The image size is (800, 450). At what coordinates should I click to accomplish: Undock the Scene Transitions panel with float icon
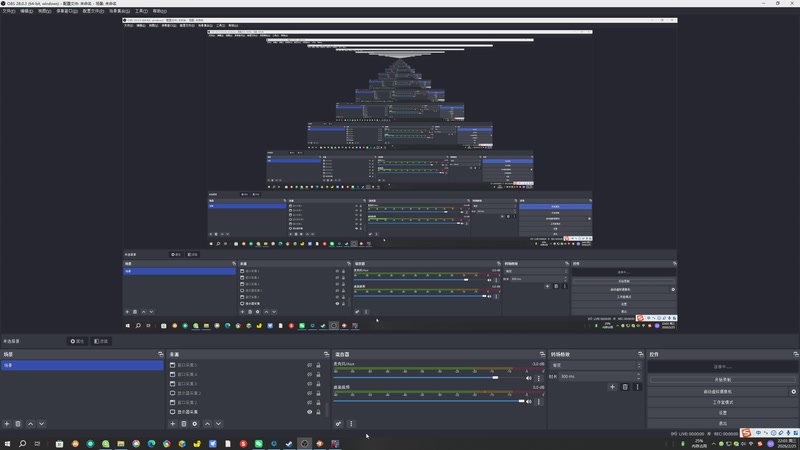coord(640,354)
